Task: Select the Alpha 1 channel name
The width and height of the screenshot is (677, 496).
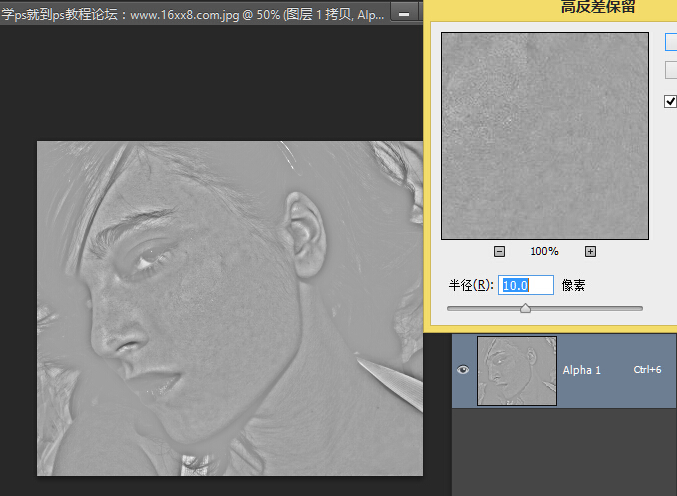Action: [582, 370]
